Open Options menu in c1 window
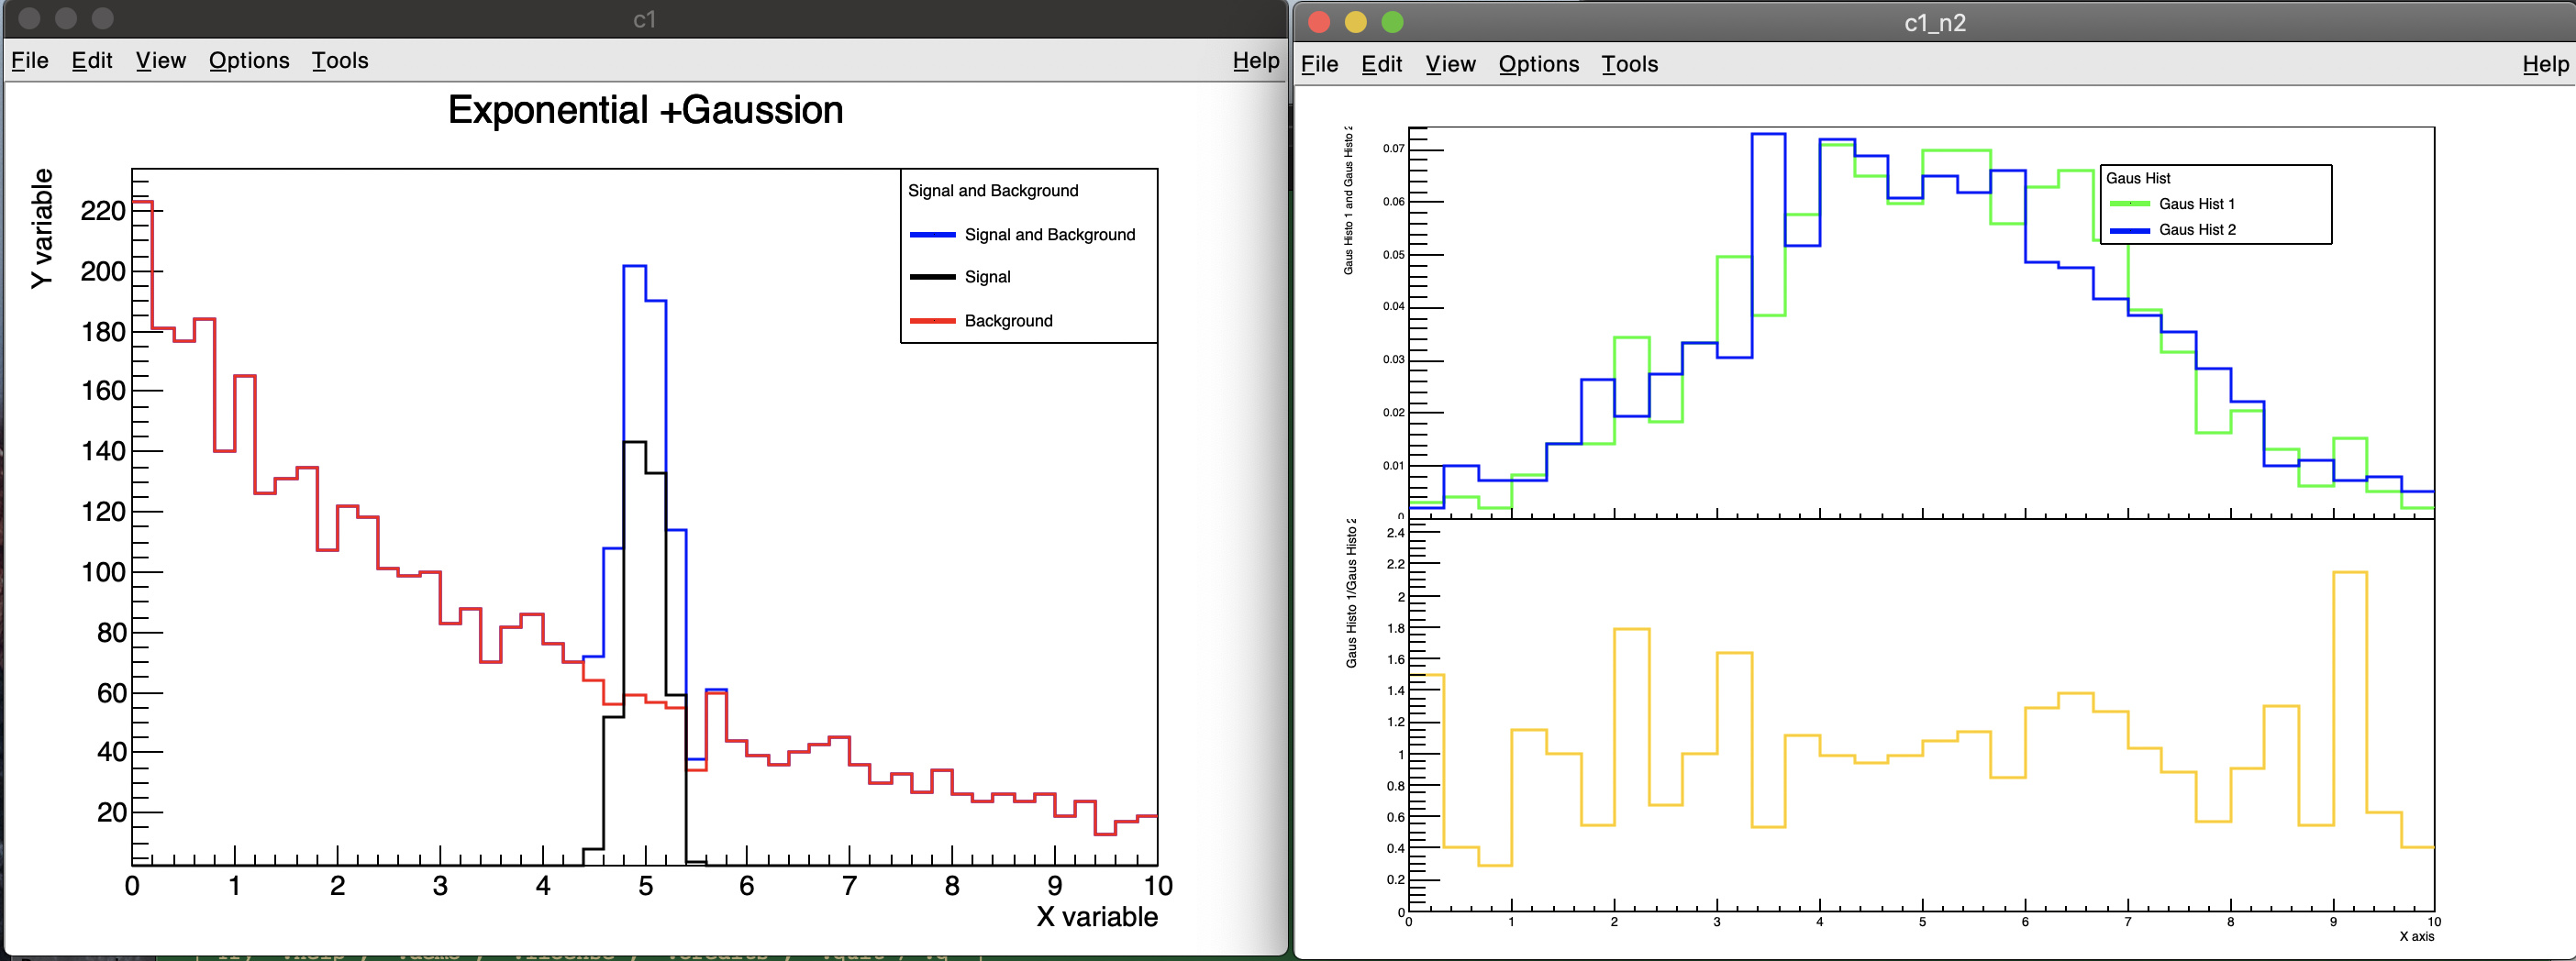This screenshot has width=2576, height=961. click(x=249, y=61)
